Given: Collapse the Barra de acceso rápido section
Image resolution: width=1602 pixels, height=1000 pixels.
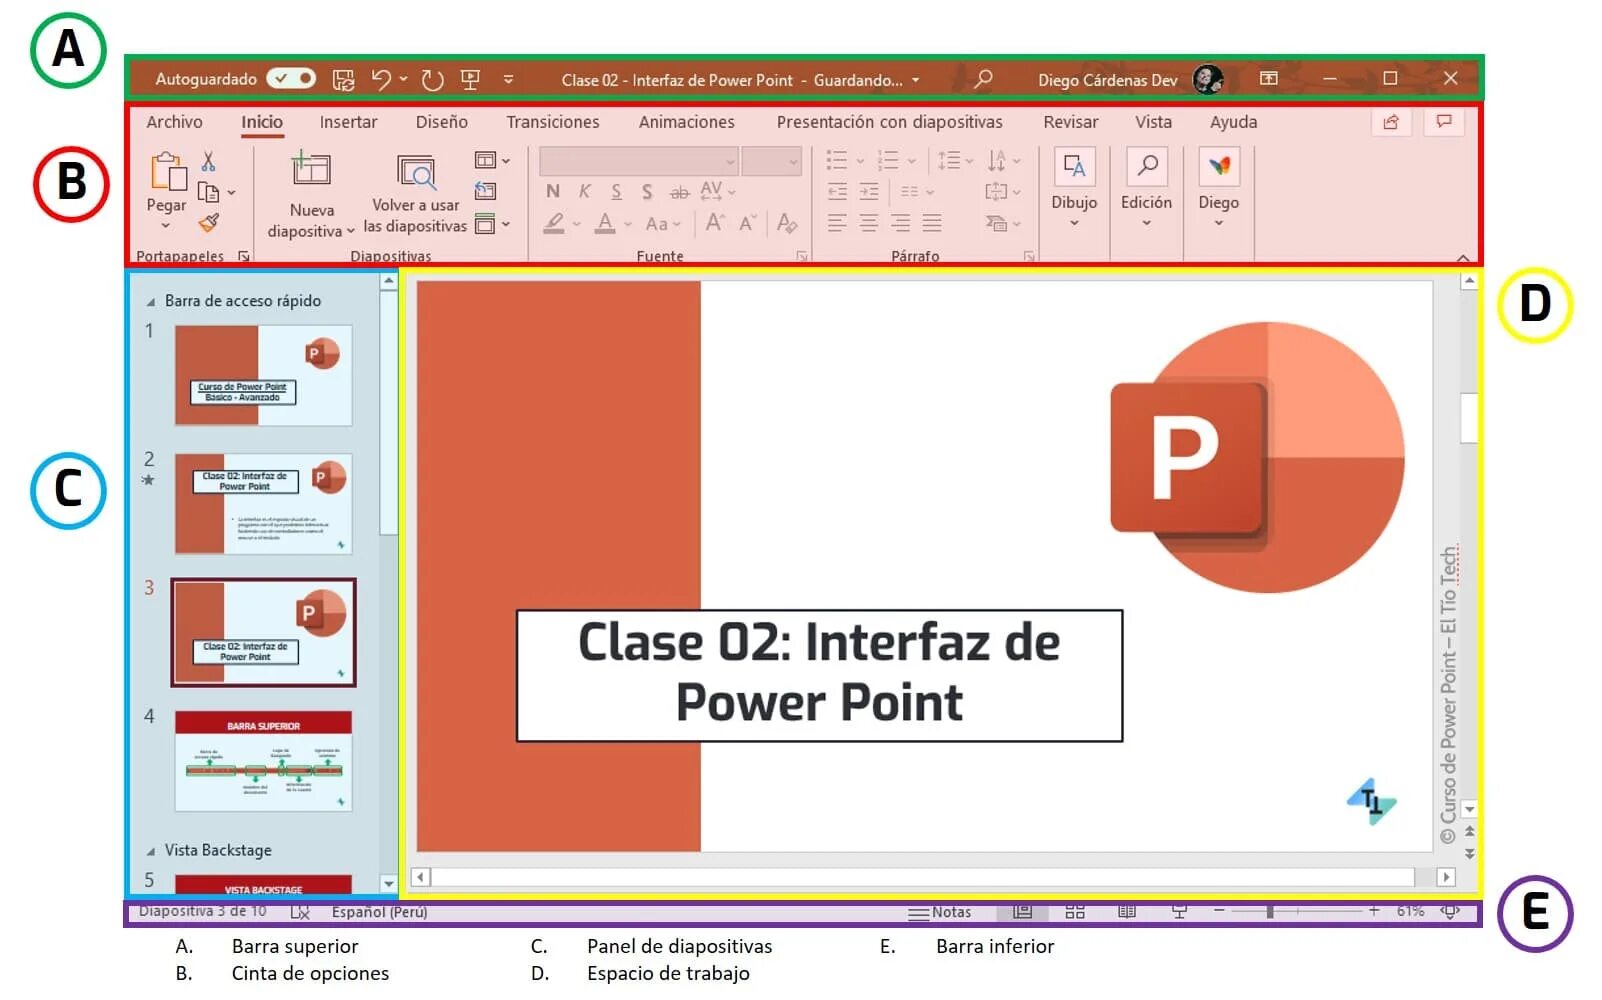Looking at the screenshot, I should tap(151, 302).
